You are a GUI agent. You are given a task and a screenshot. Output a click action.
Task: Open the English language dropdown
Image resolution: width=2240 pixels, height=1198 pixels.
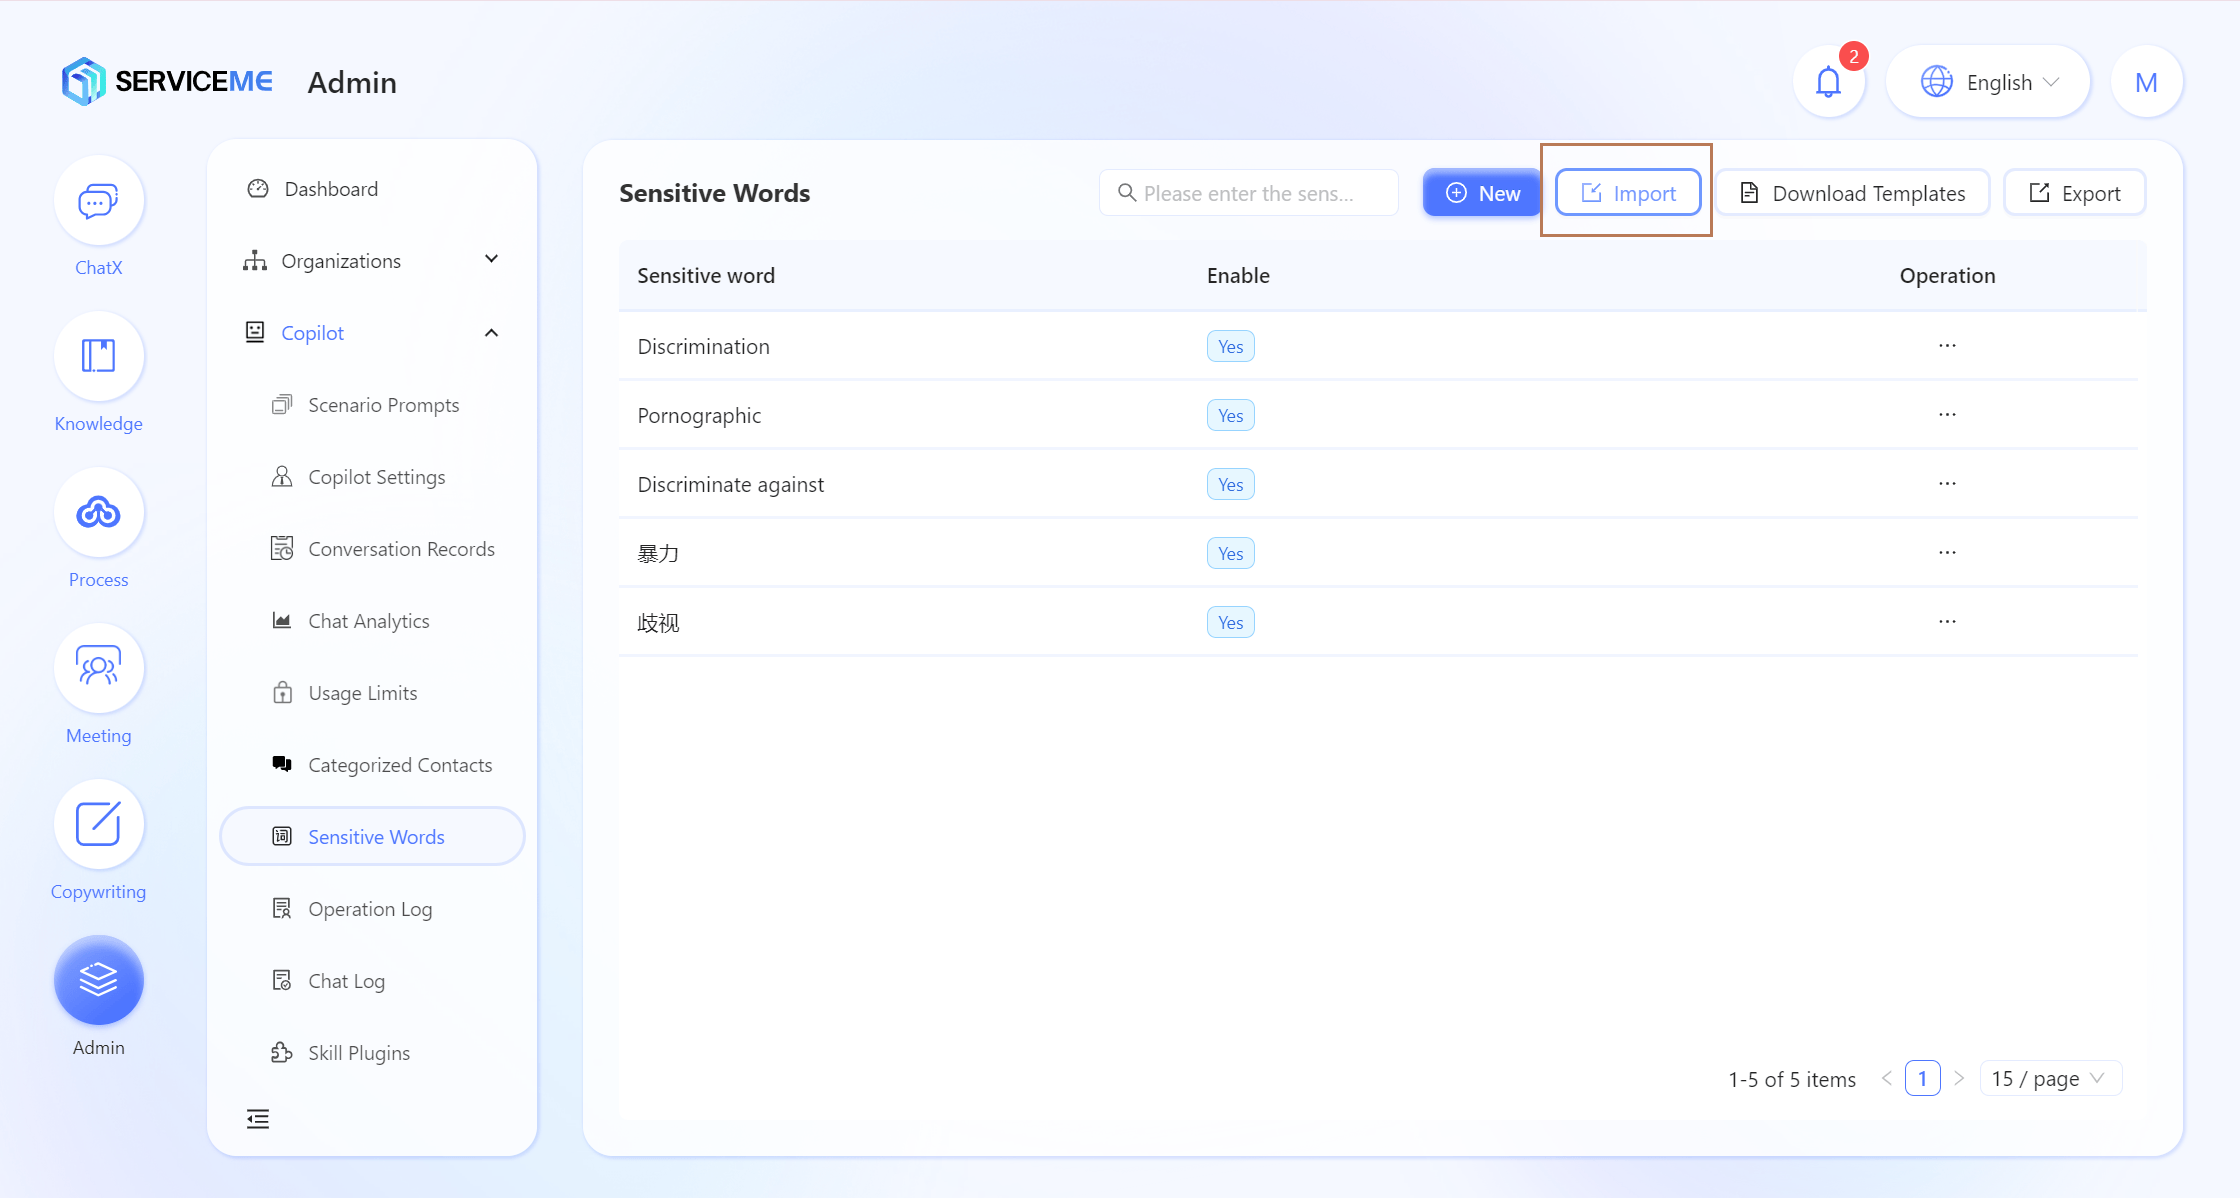pyautogui.click(x=1988, y=82)
